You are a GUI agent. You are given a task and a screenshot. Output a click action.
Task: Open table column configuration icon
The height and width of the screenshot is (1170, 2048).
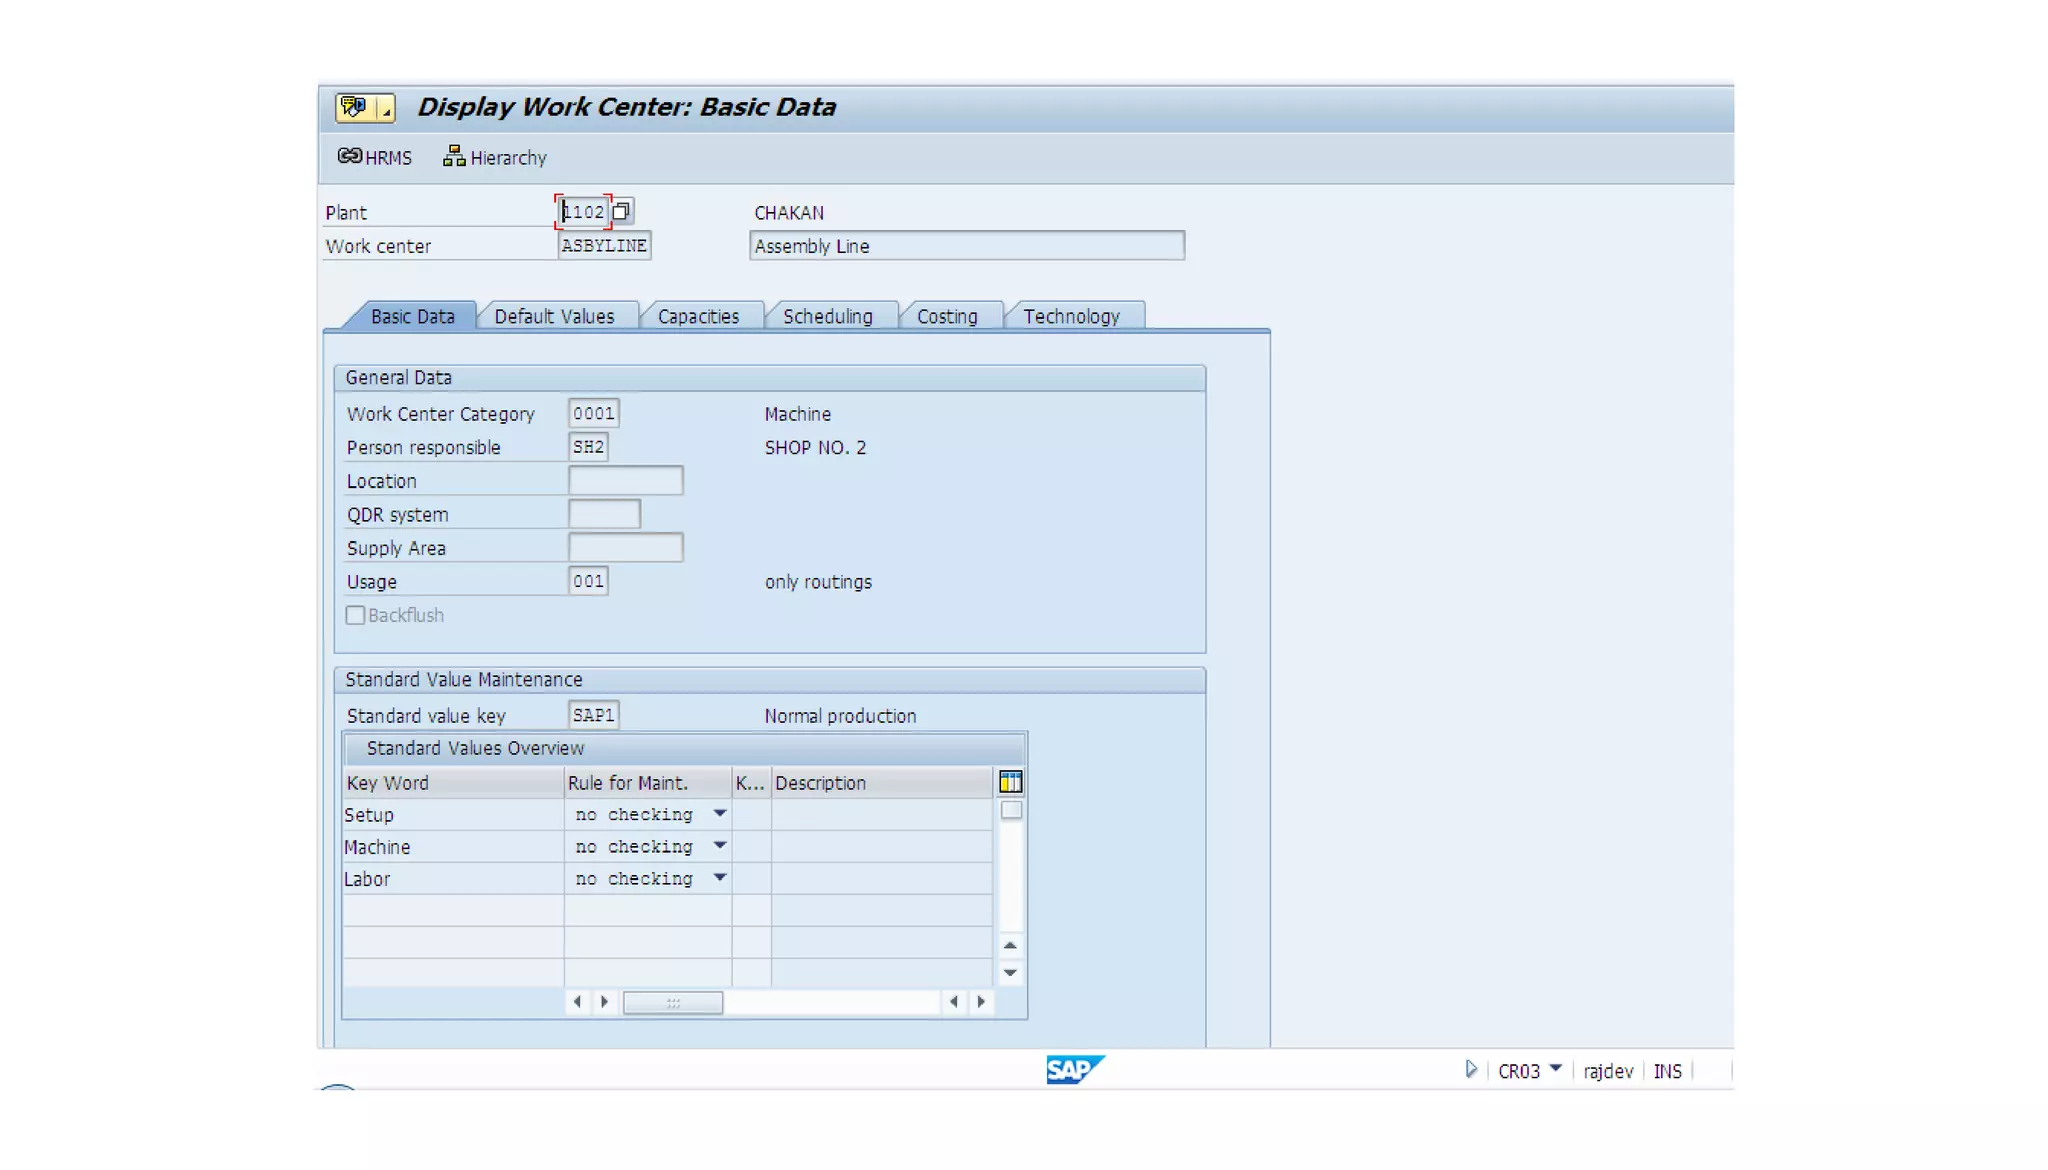[x=1010, y=782]
